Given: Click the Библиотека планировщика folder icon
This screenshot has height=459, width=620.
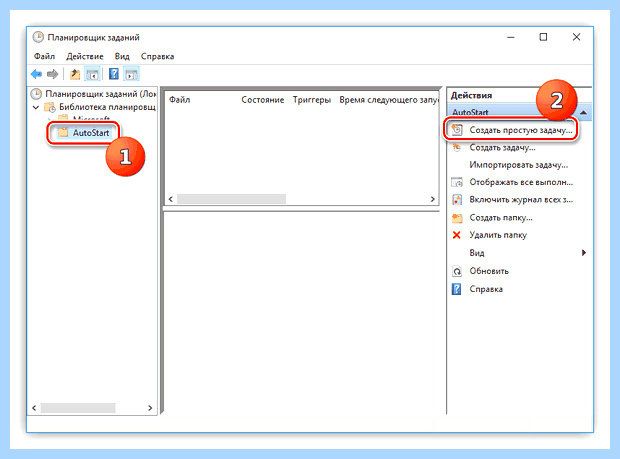Looking at the screenshot, I should point(50,107).
